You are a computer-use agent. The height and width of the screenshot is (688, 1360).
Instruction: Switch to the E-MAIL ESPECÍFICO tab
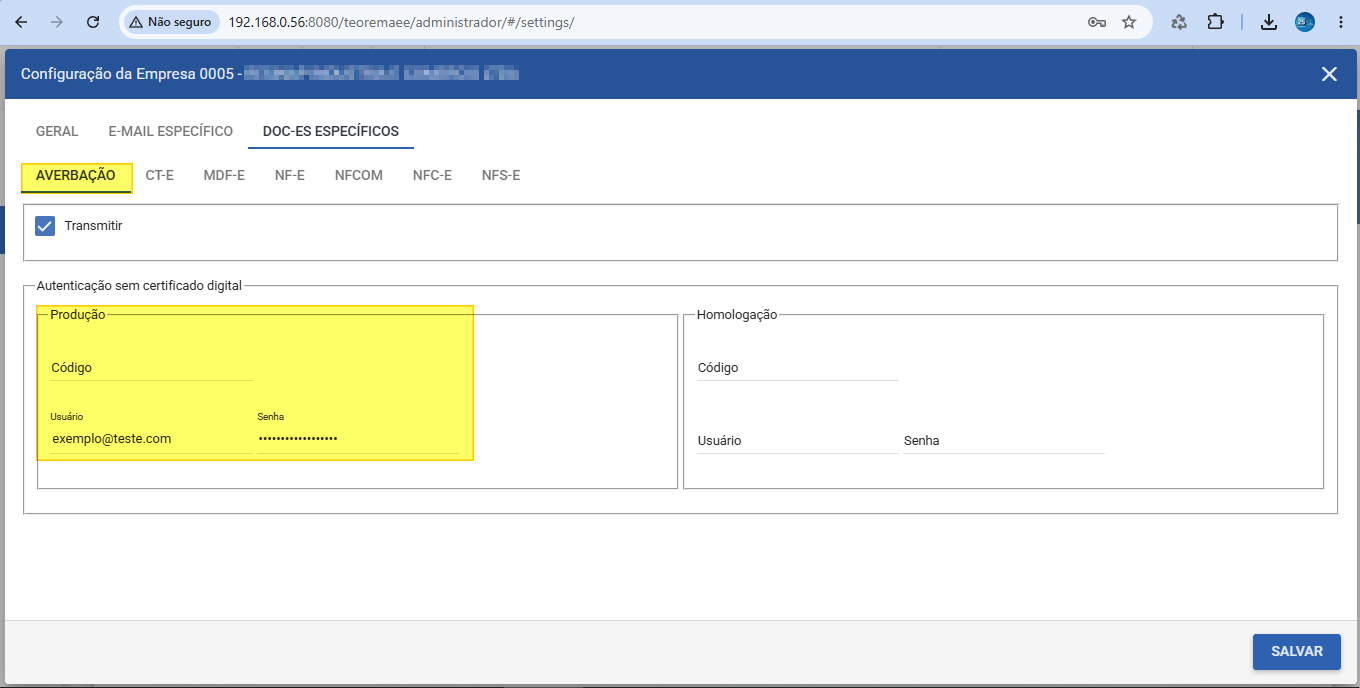click(171, 131)
